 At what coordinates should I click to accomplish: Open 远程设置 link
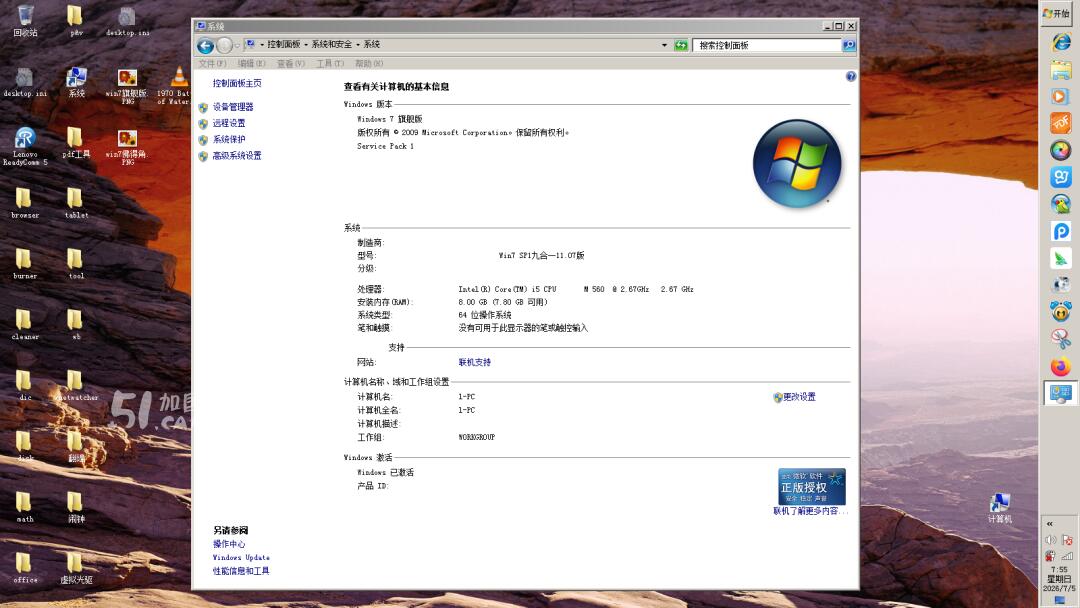(x=229, y=123)
